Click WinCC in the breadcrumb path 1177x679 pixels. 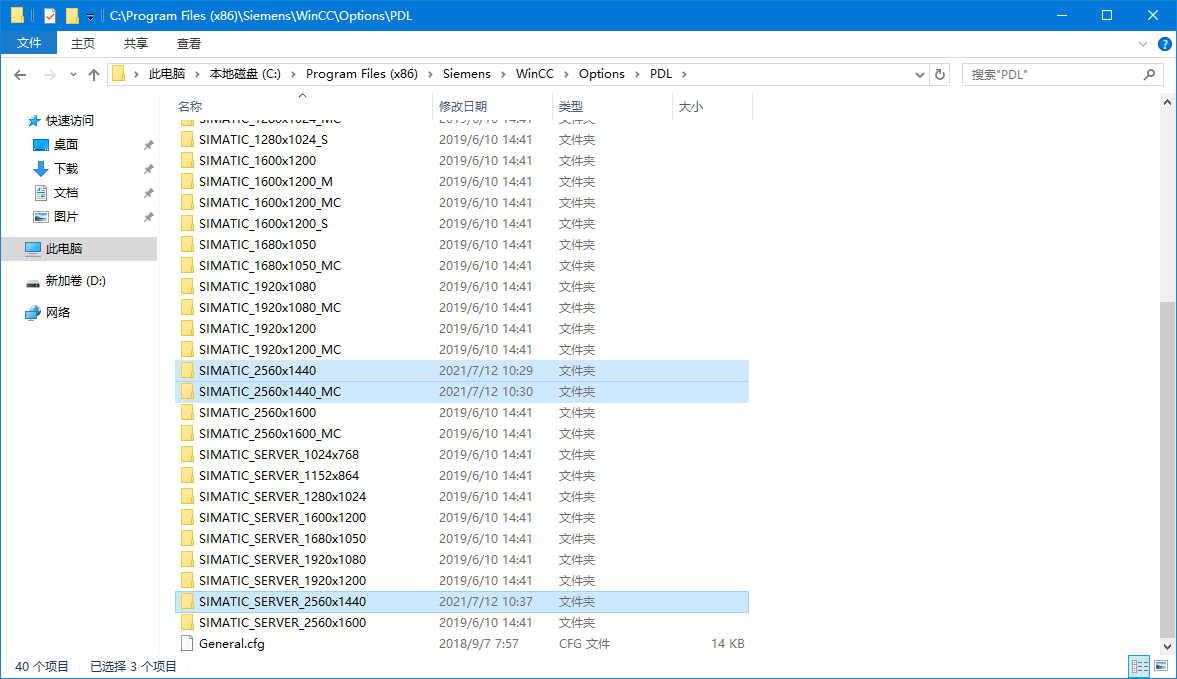(x=534, y=74)
